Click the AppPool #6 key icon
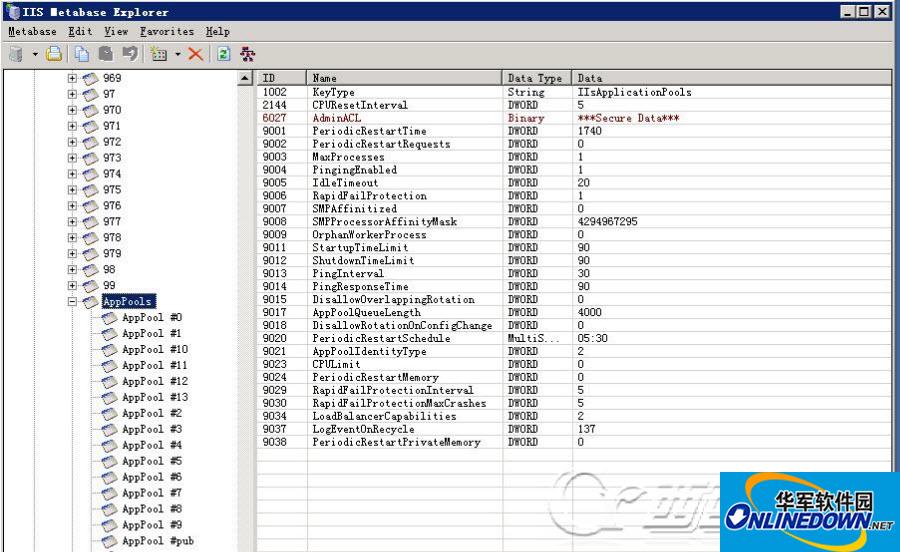This screenshot has height=552, width=900. tap(109, 478)
